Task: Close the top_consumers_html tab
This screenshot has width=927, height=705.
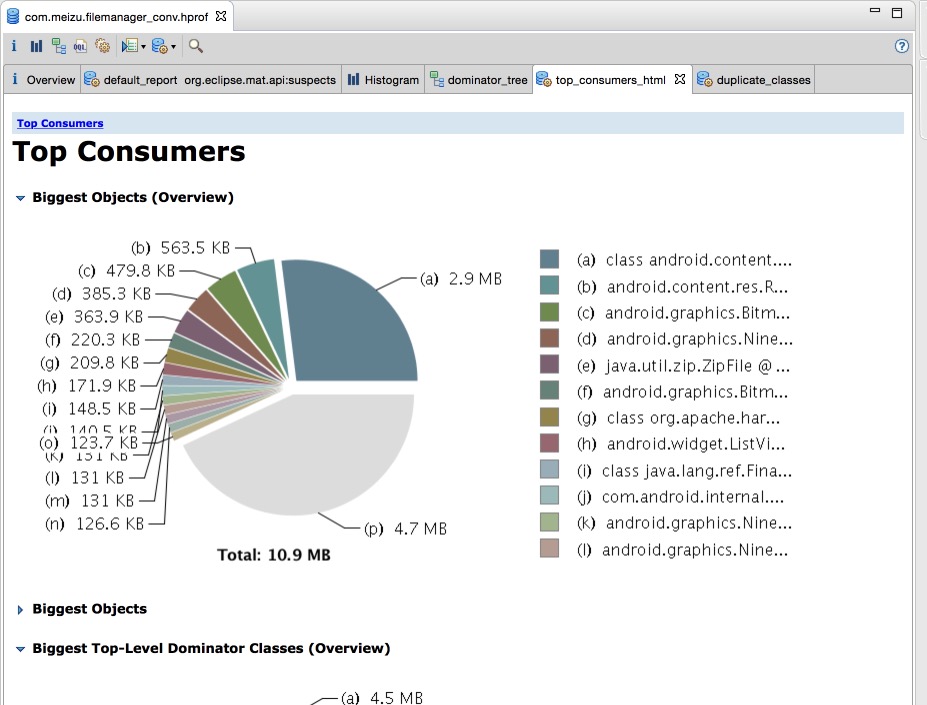Action: 680,79
